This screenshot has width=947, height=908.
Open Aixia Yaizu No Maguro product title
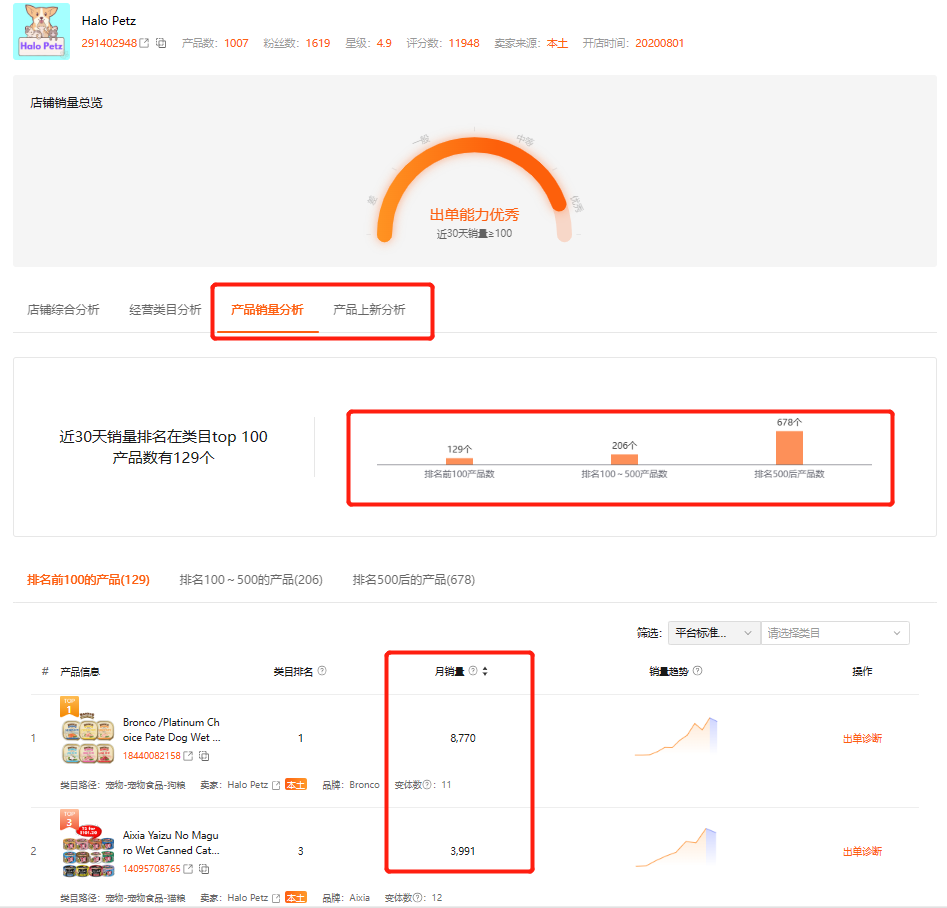click(x=172, y=843)
